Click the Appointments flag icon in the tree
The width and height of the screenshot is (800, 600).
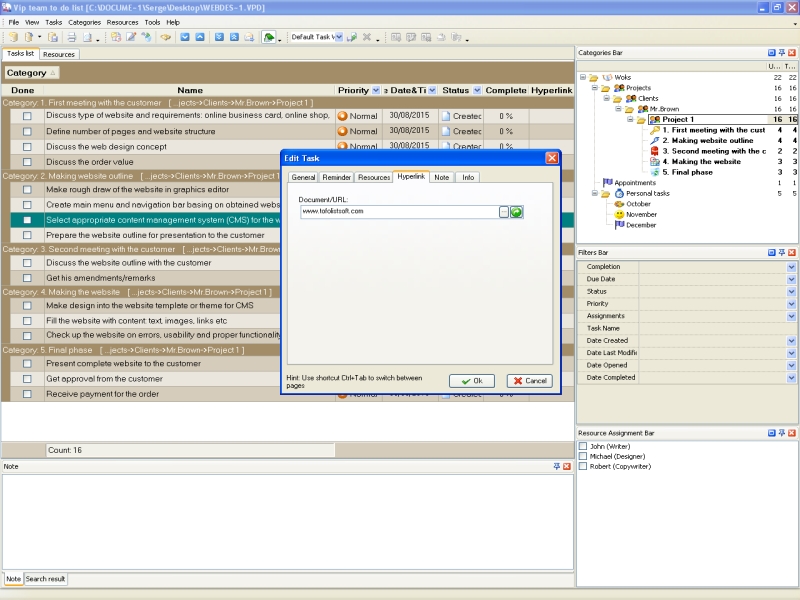pyautogui.click(x=606, y=183)
